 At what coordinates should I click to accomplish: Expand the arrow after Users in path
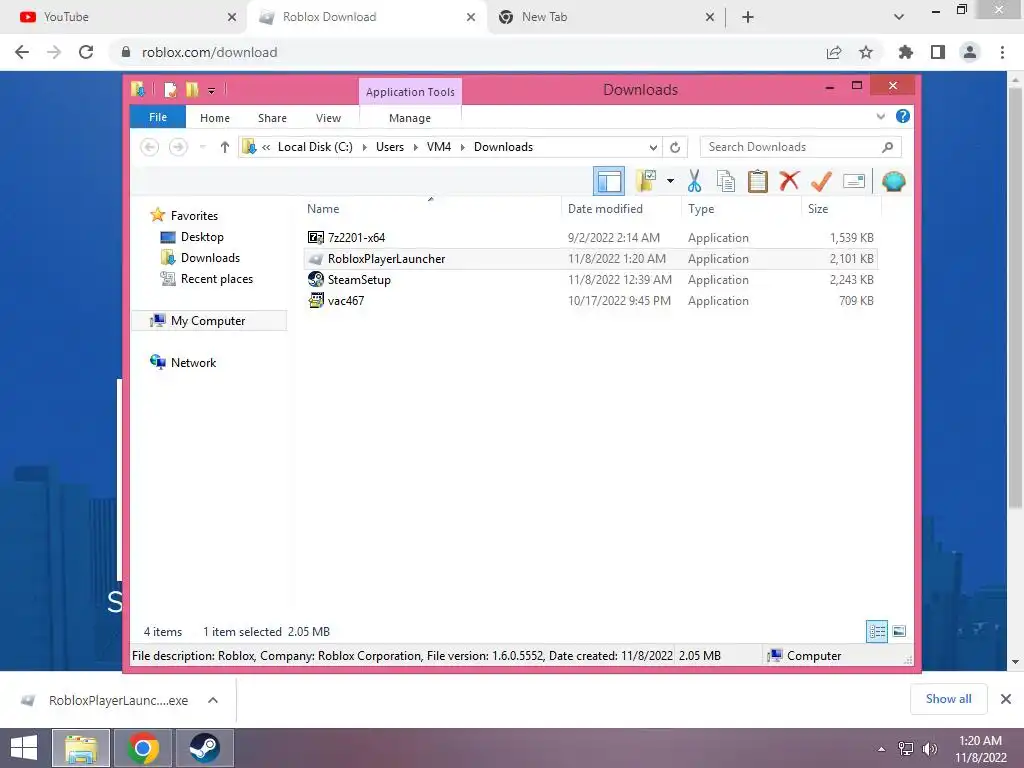pyautogui.click(x=415, y=147)
